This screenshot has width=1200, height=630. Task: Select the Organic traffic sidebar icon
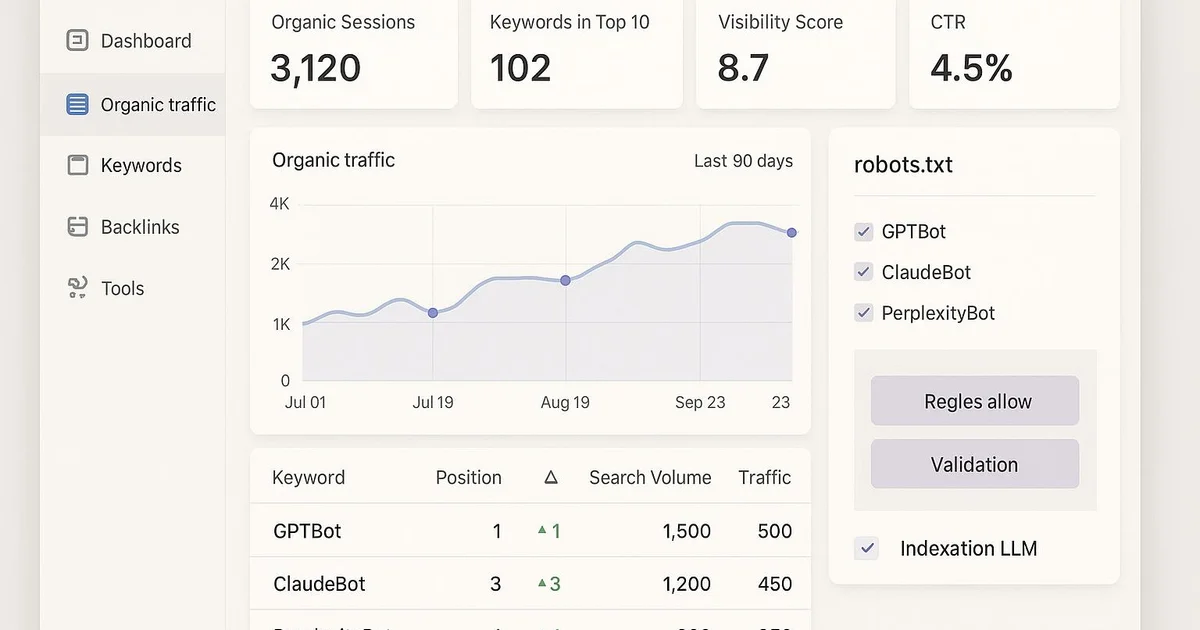pos(77,104)
